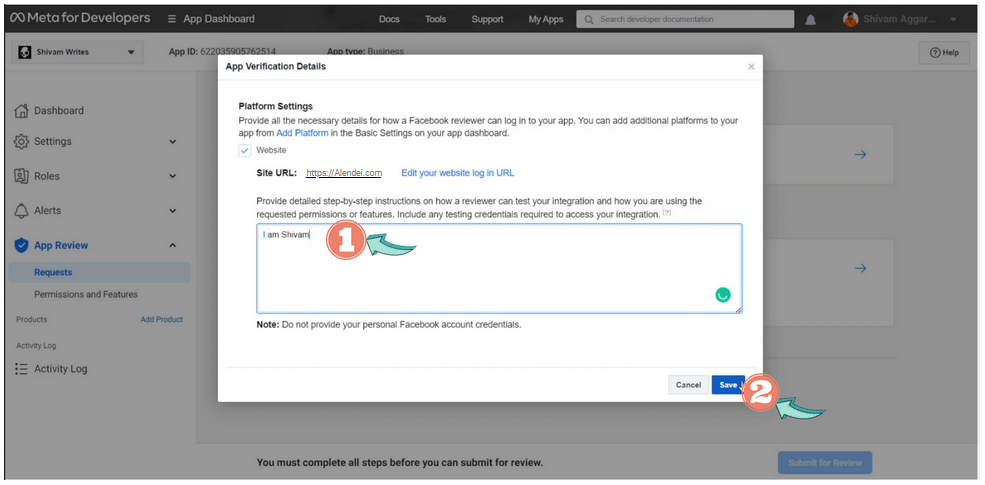Open My Apps in top navigation
The height and width of the screenshot is (485, 985).
pos(545,19)
